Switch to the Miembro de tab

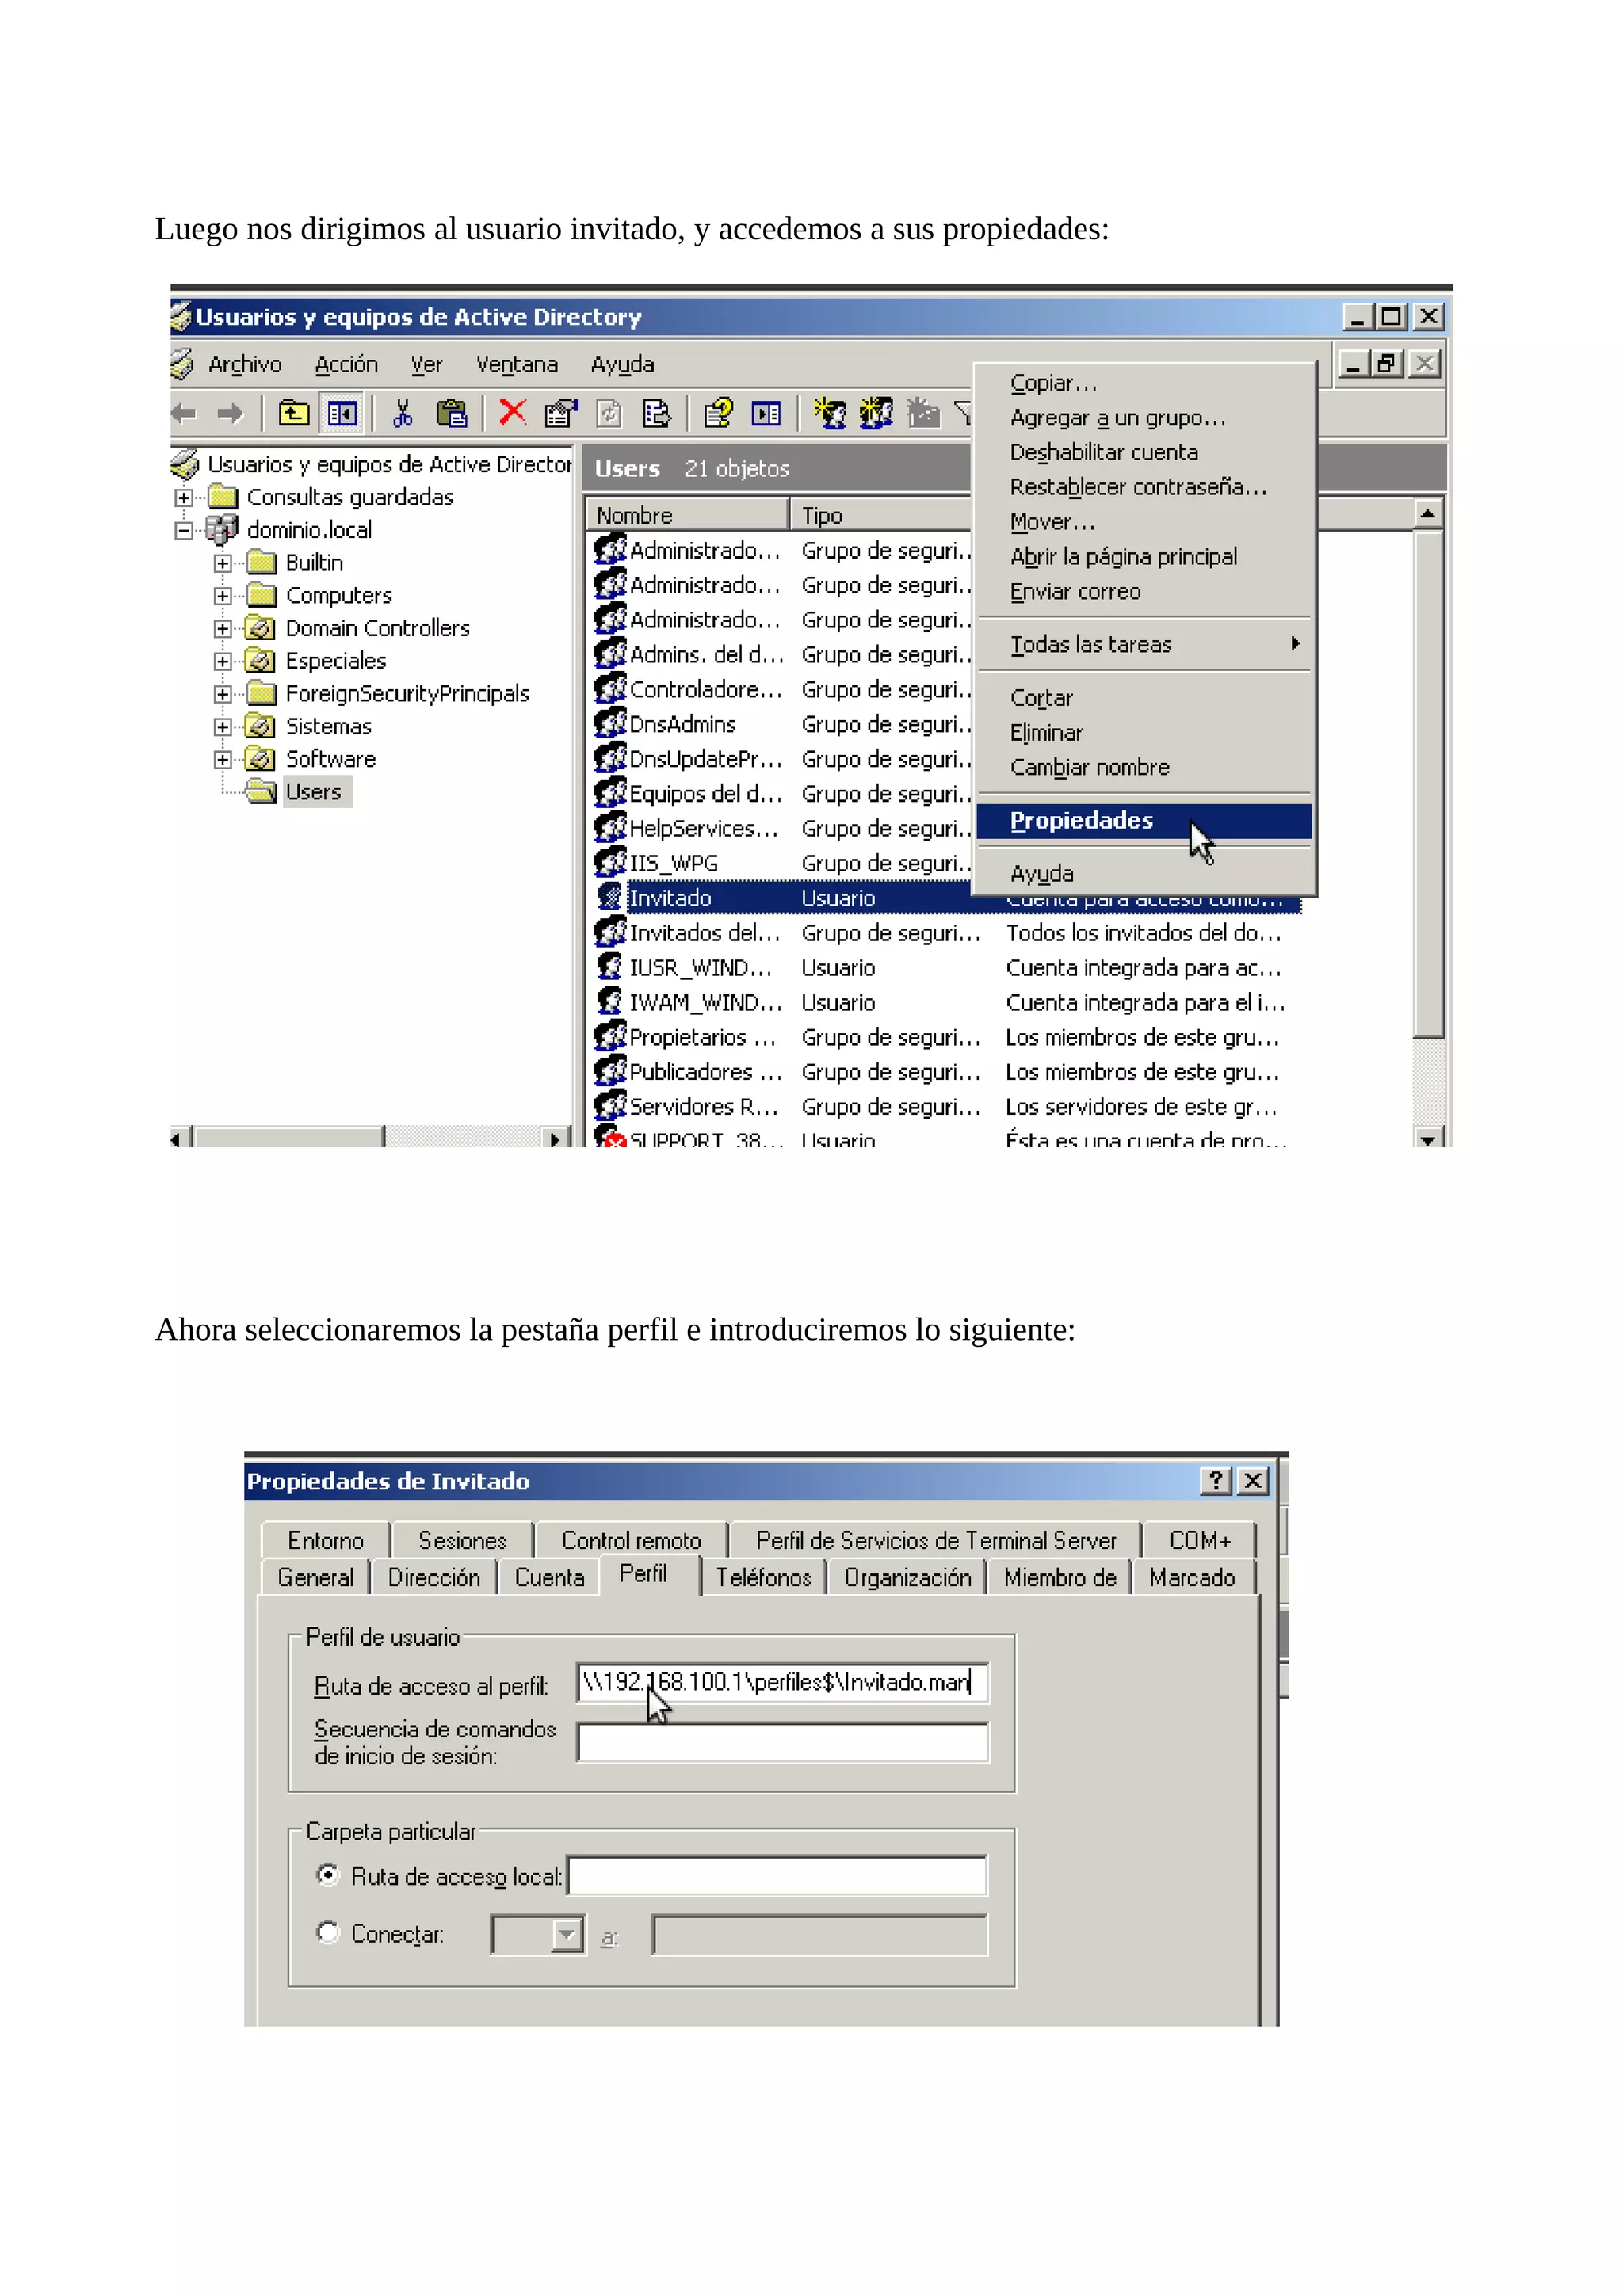1059,1578
